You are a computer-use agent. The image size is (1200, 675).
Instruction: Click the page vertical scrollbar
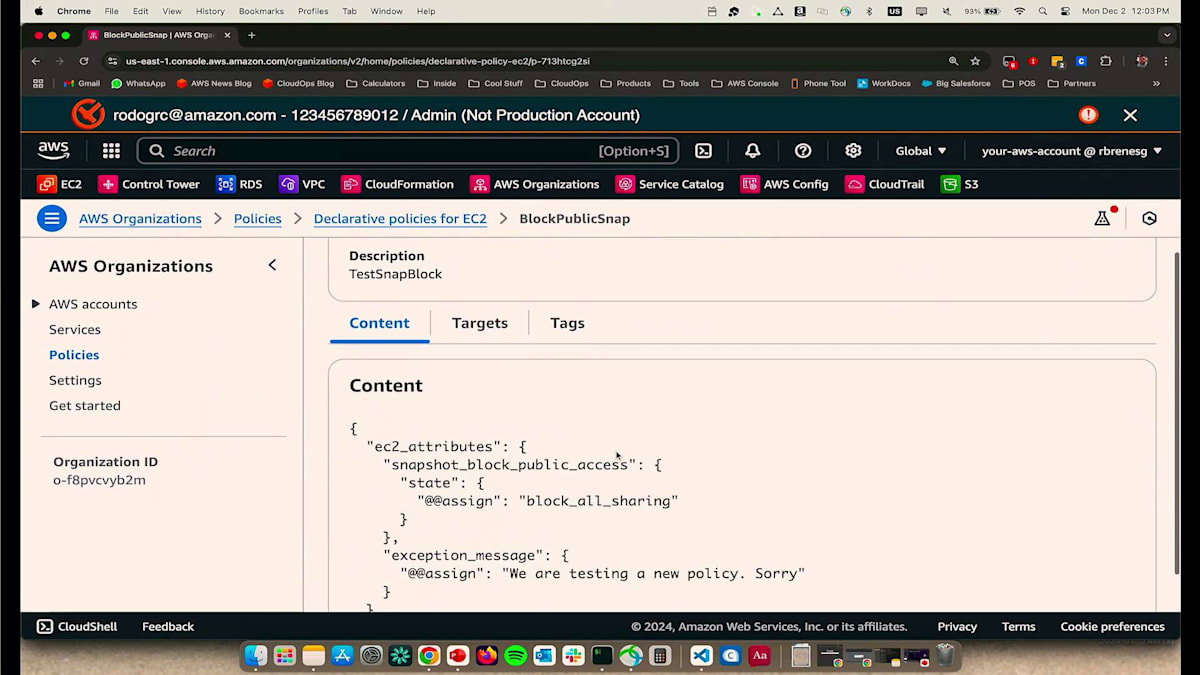[x=1176, y=414]
